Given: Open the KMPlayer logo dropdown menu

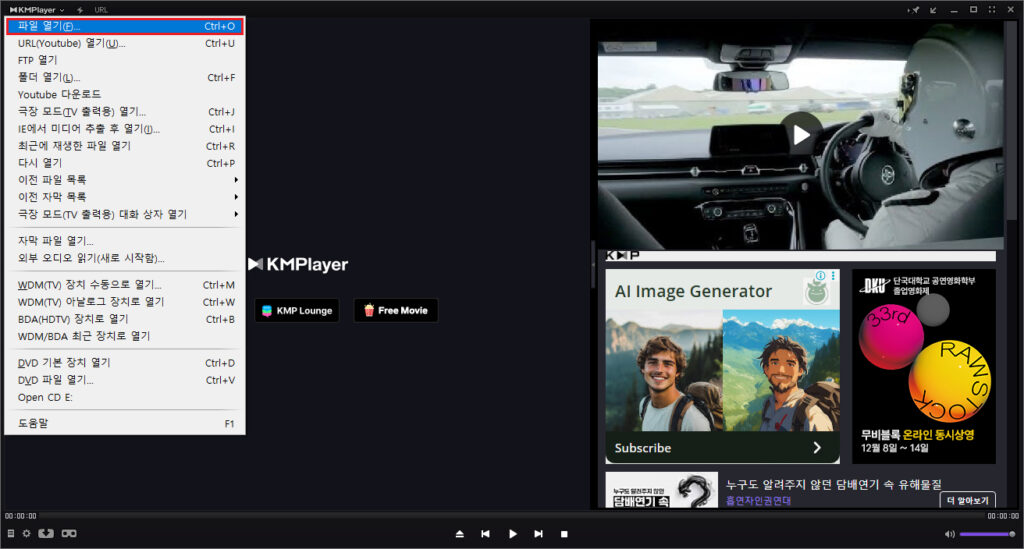Looking at the screenshot, I should (x=37, y=9).
